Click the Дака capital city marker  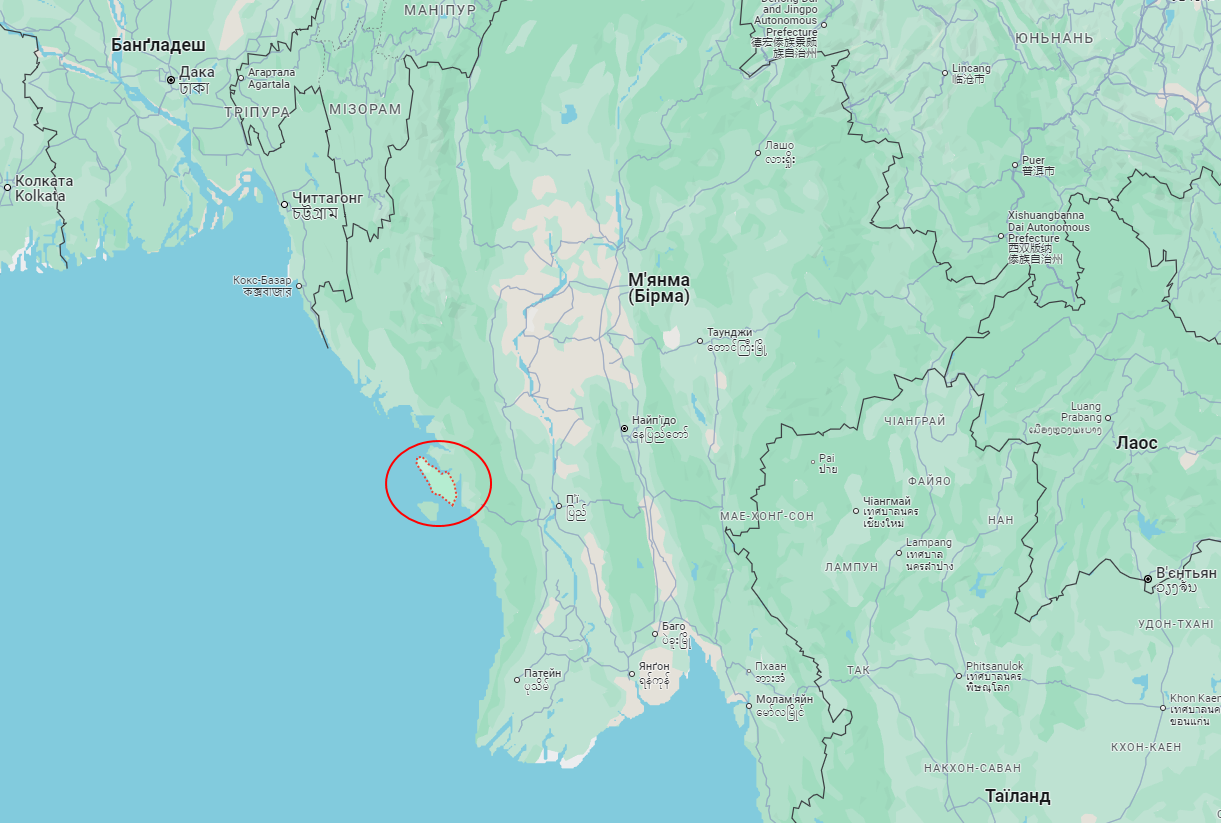[x=171, y=80]
